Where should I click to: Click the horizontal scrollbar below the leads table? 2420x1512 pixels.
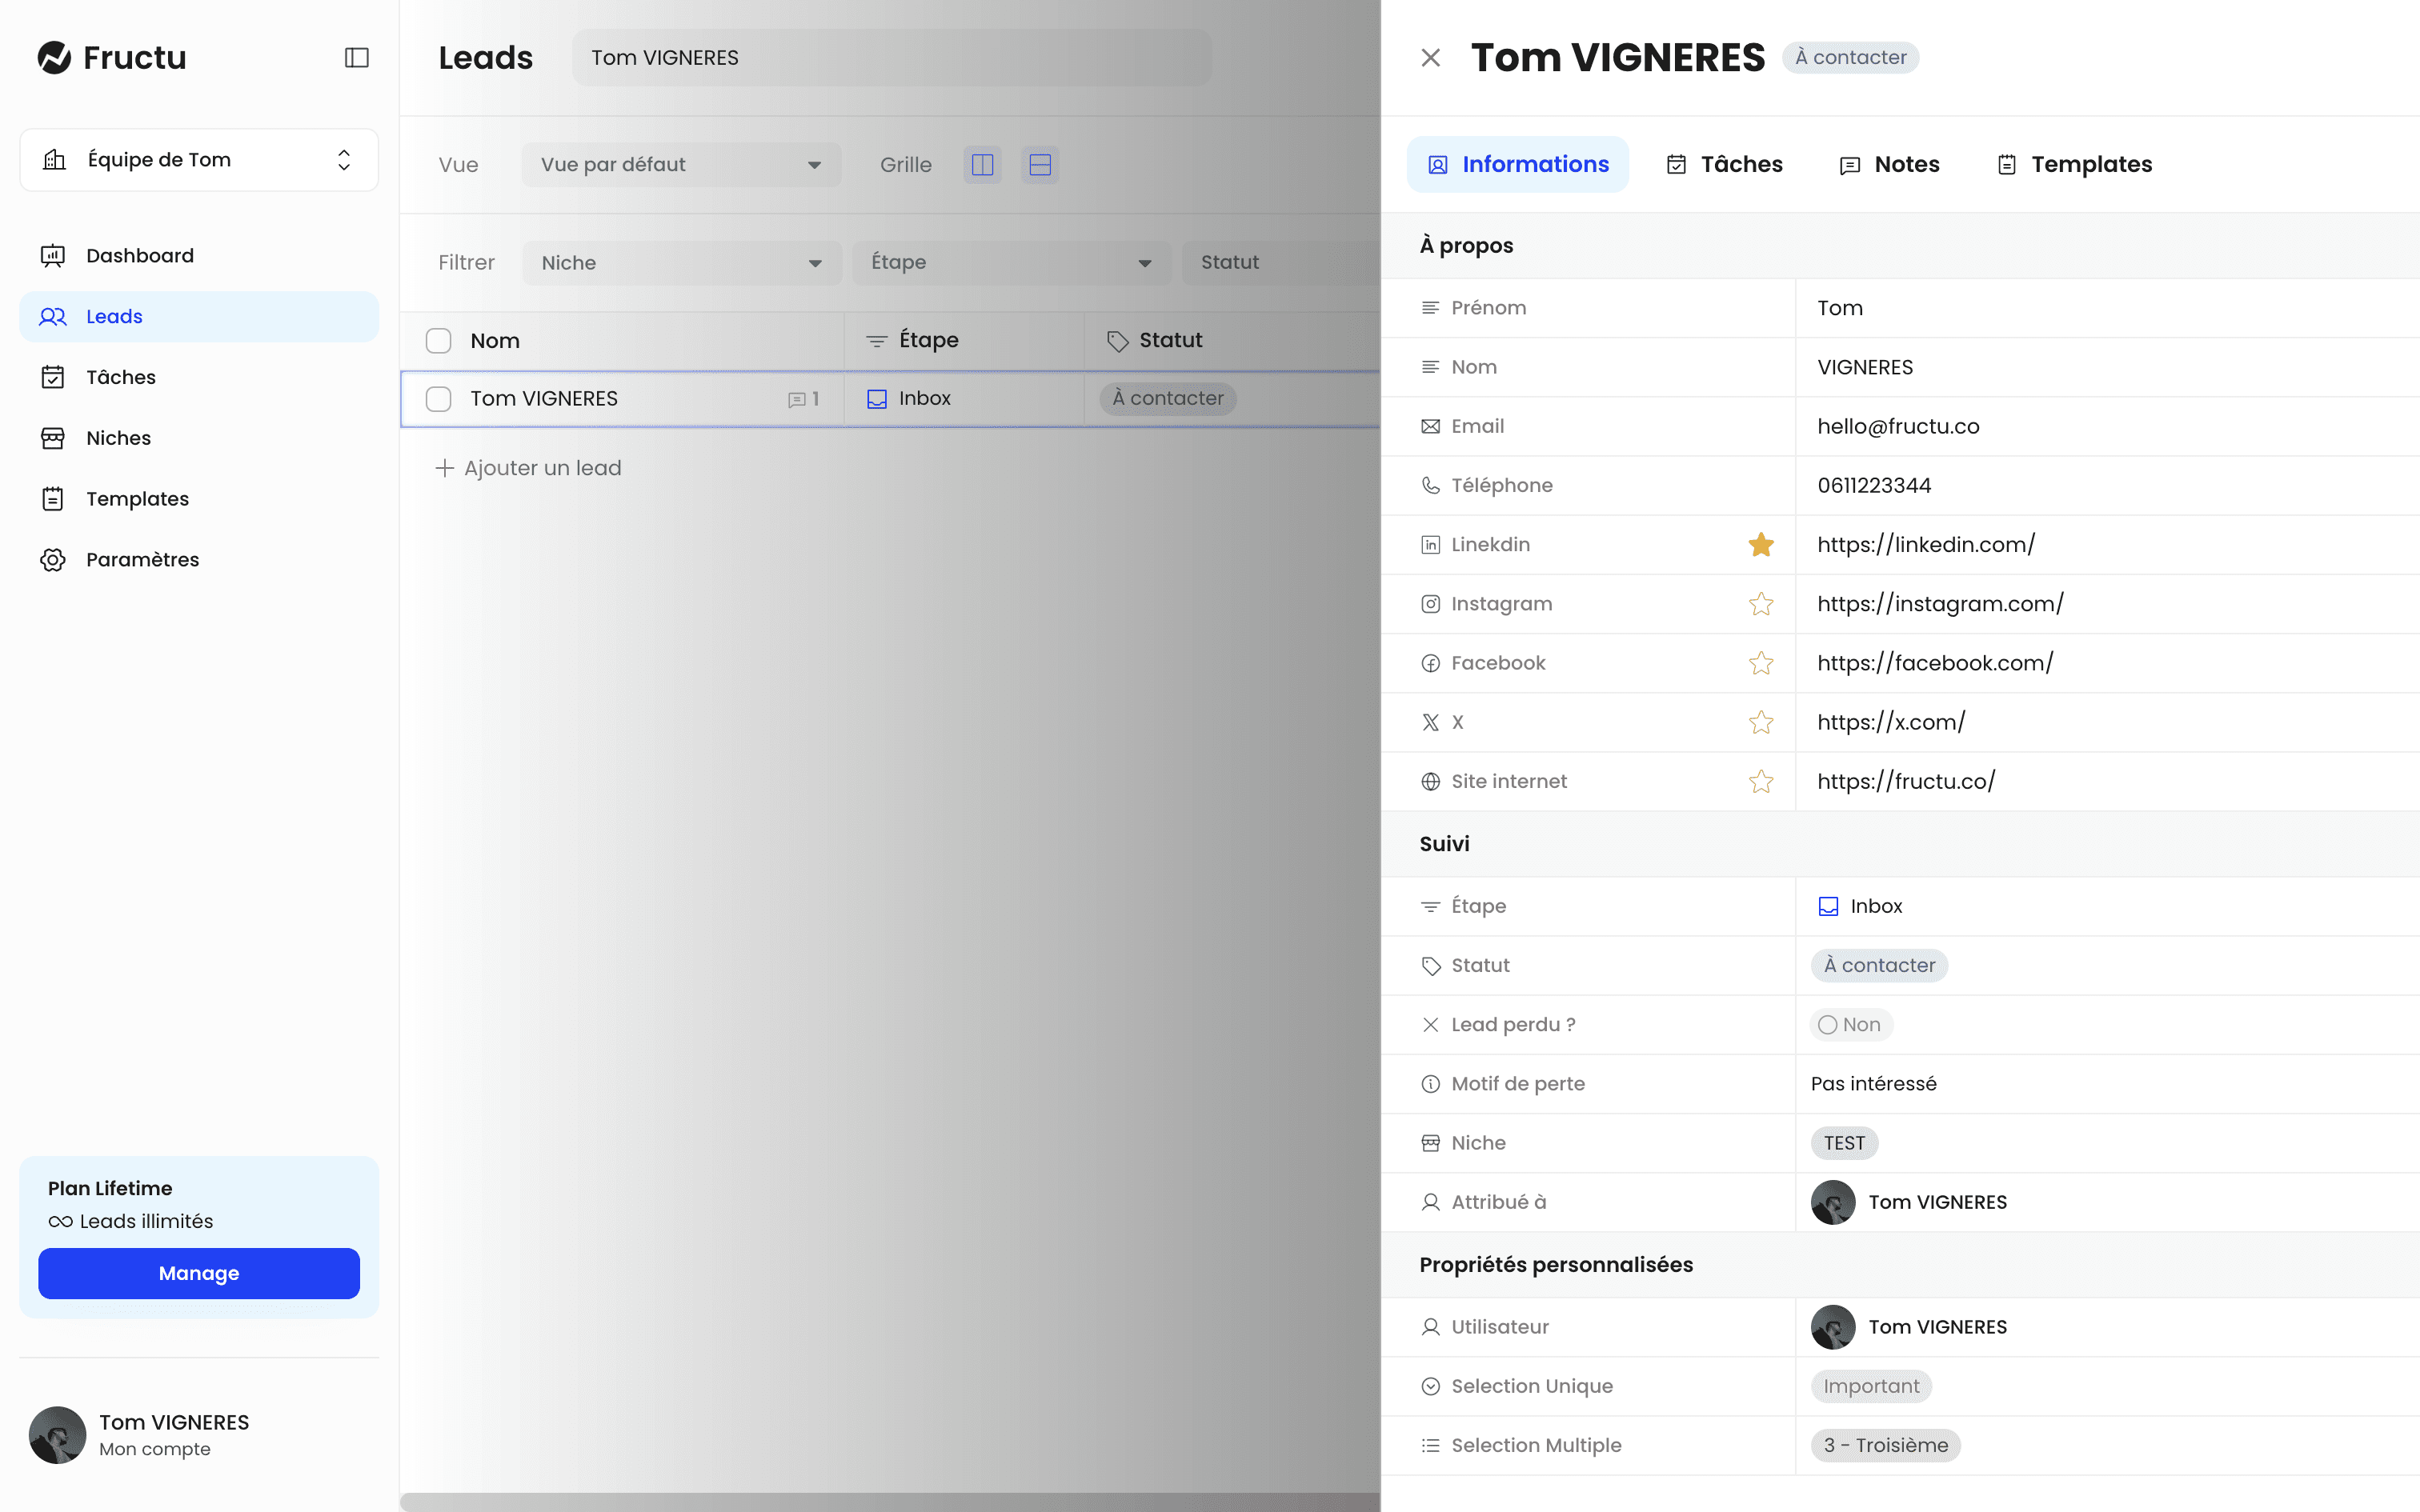(890, 1502)
